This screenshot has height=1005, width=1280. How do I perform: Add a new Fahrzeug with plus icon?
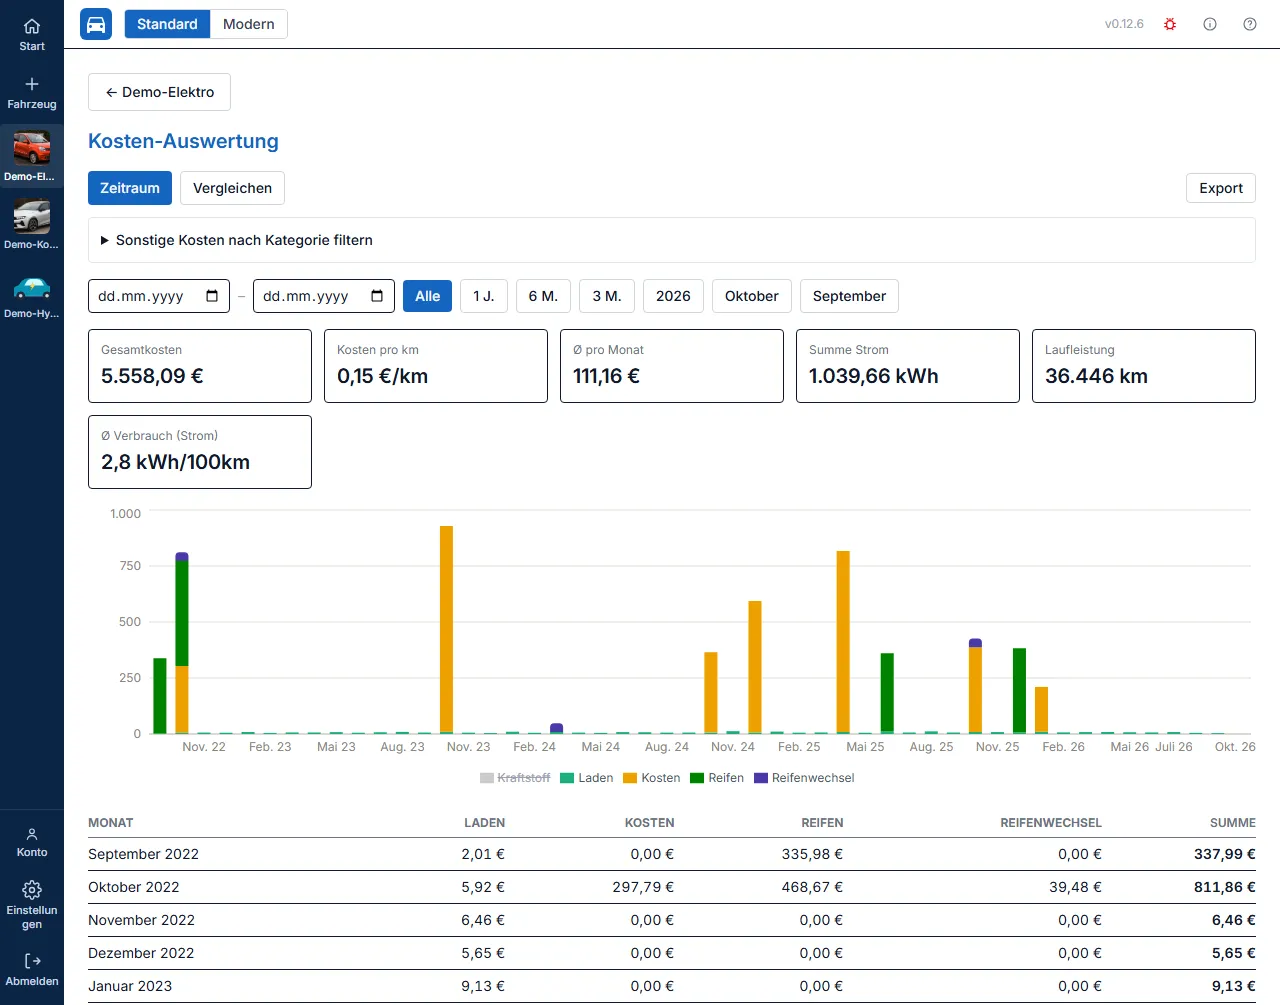coord(32,84)
